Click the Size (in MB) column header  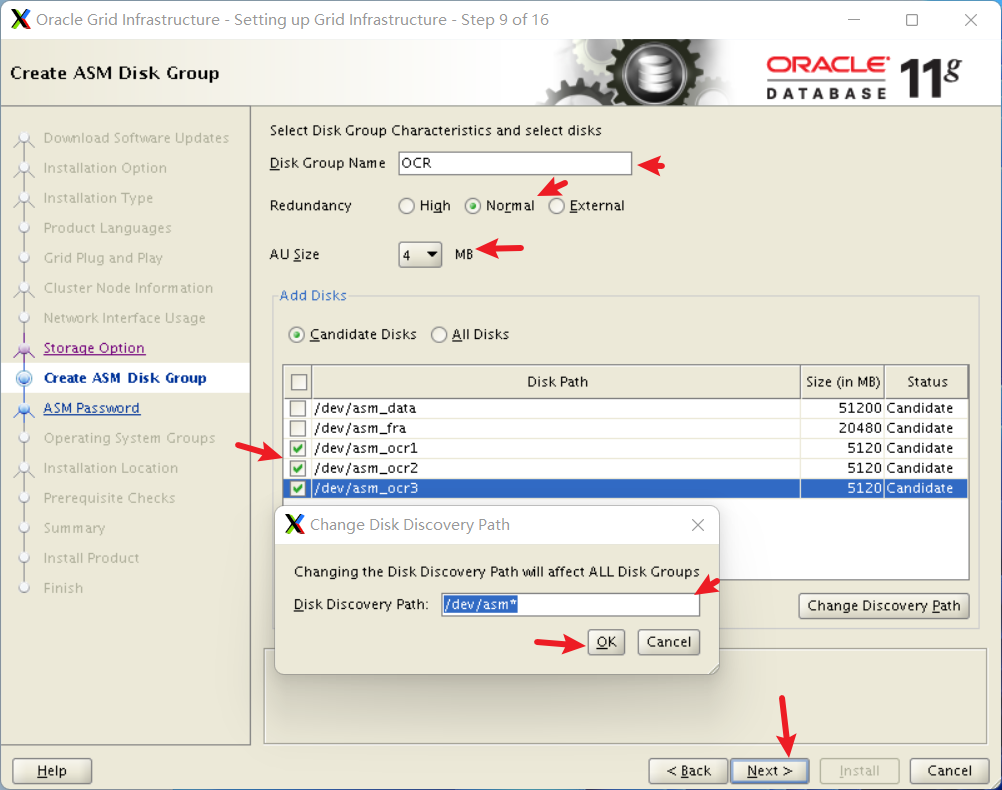coord(842,382)
